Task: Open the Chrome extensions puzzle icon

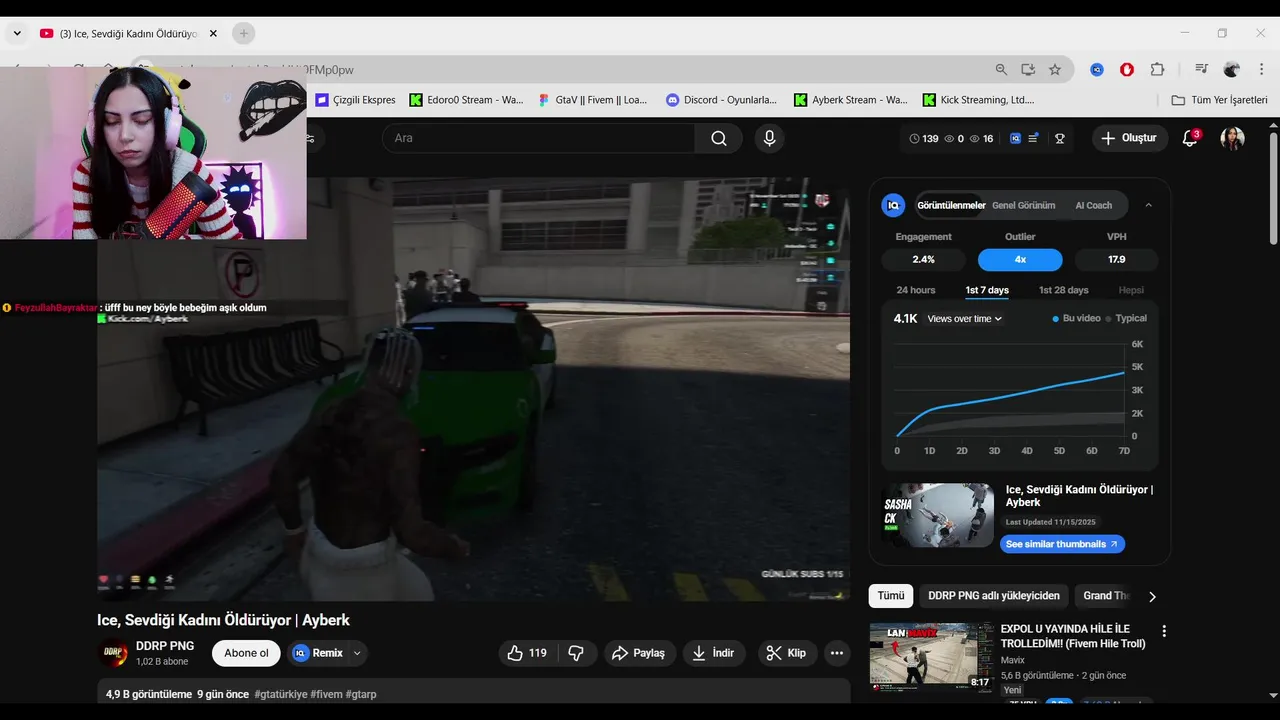Action: click(1157, 69)
